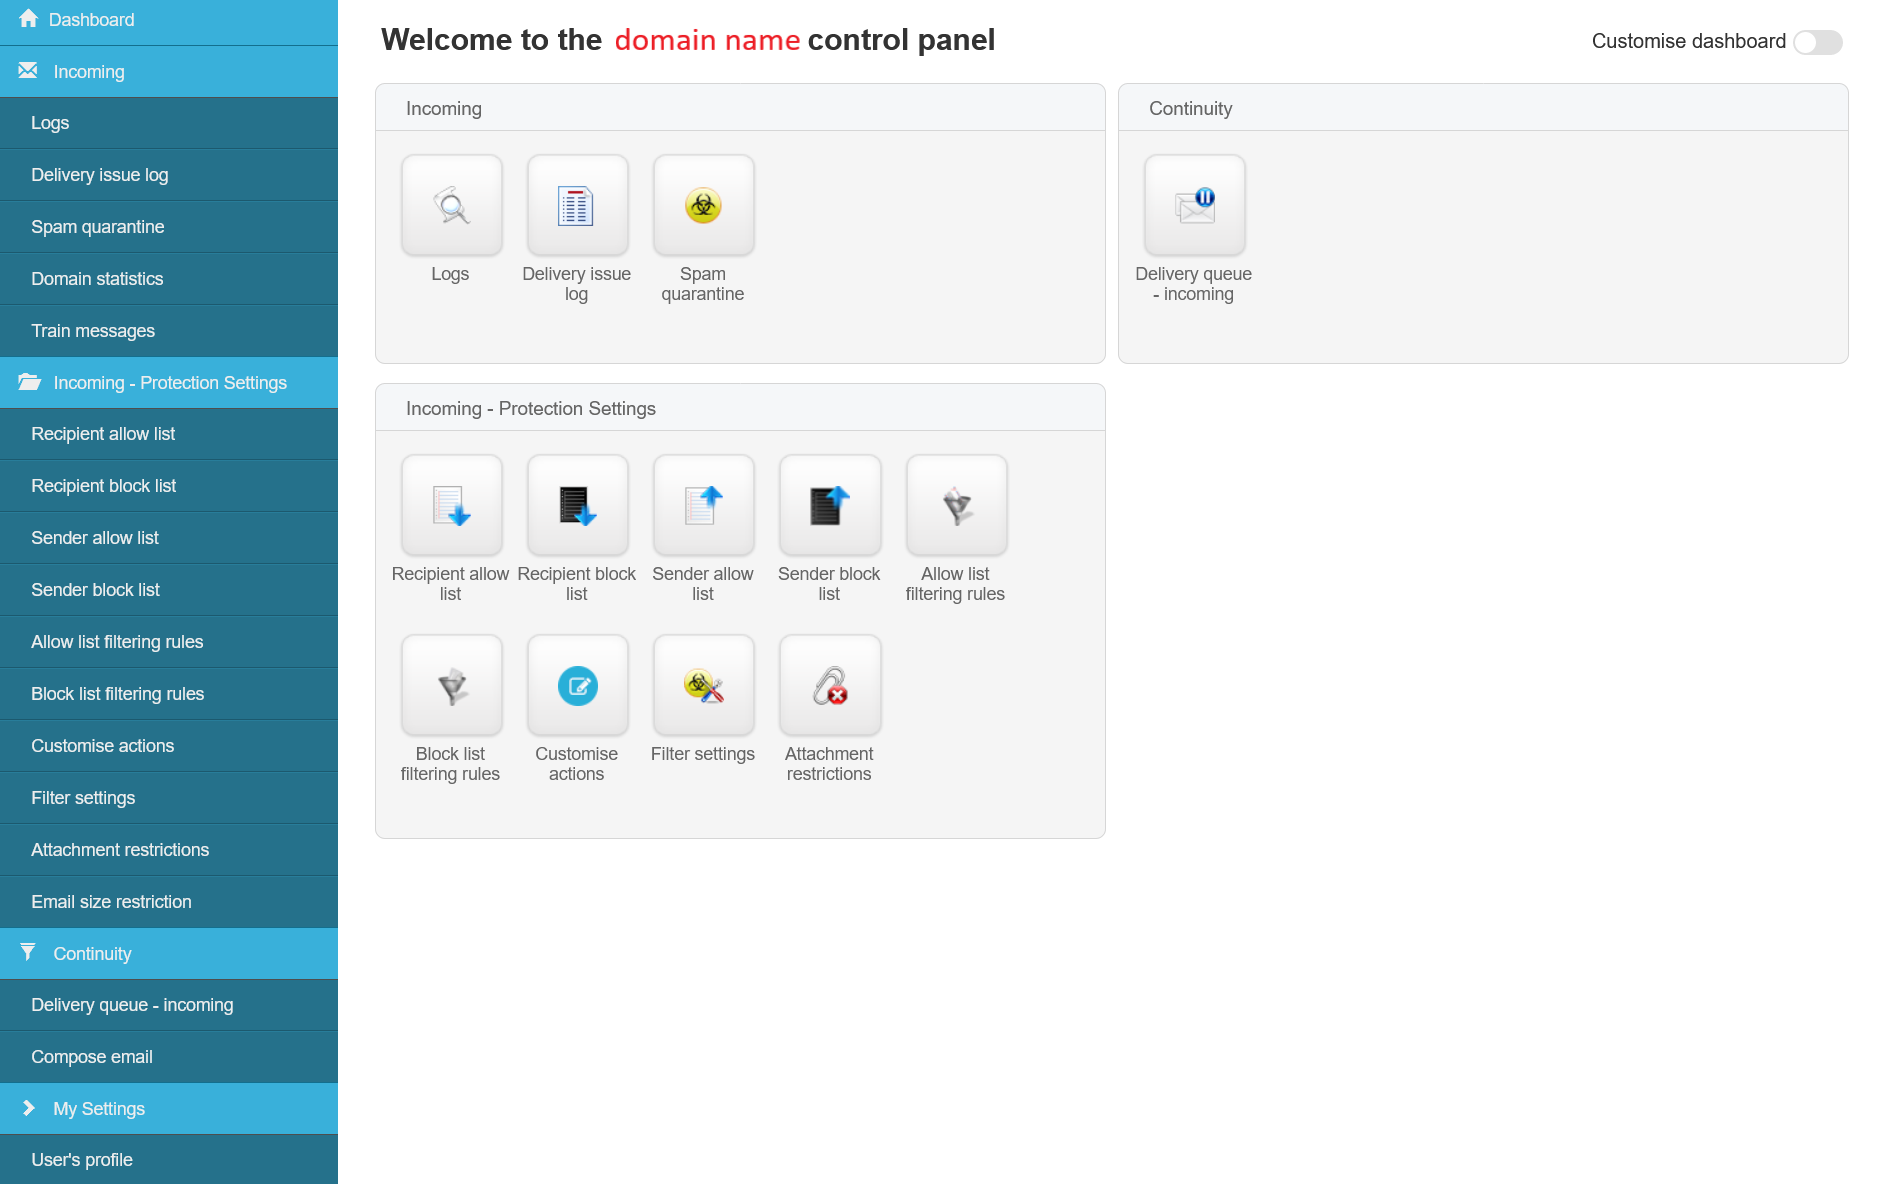Click the folder icon beside Incoming - Protection Settings
The image size is (1898, 1184).
click(29, 382)
